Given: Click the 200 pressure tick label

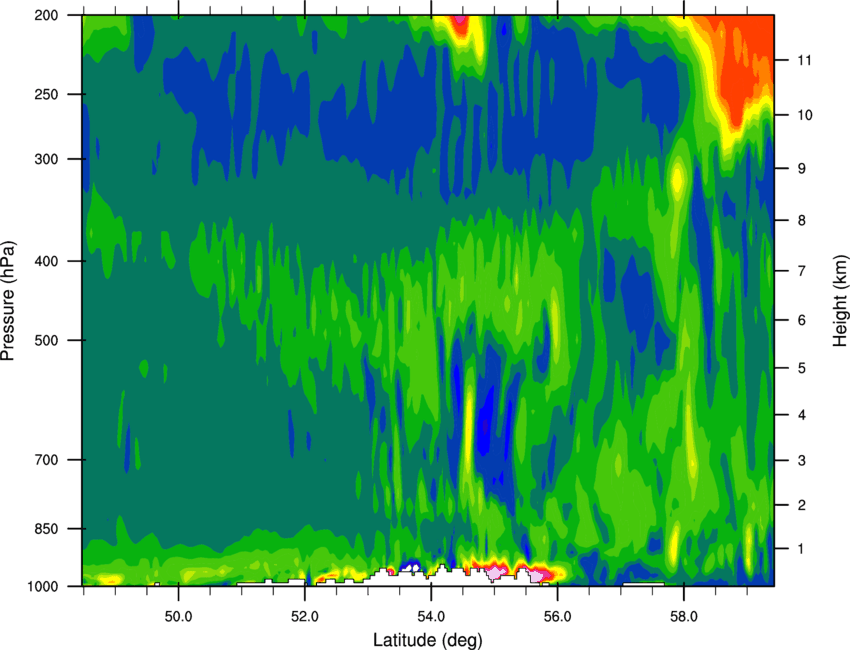Looking at the screenshot, I should pyautogui.click(x=46, y=15).
